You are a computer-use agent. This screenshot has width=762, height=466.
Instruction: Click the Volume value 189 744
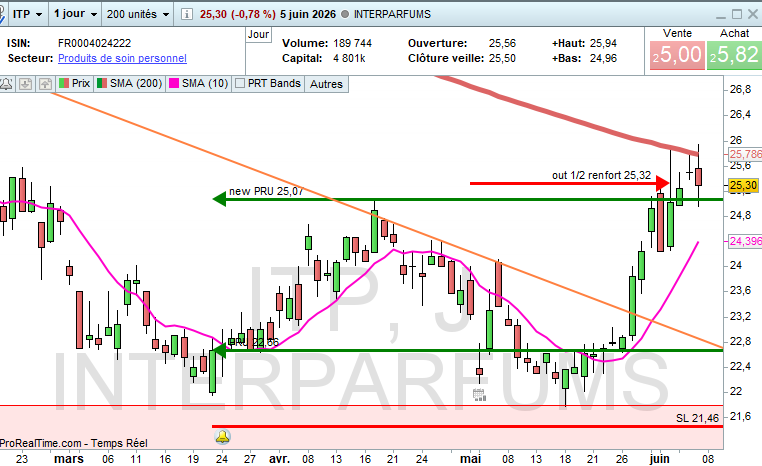tap(352, 43)
